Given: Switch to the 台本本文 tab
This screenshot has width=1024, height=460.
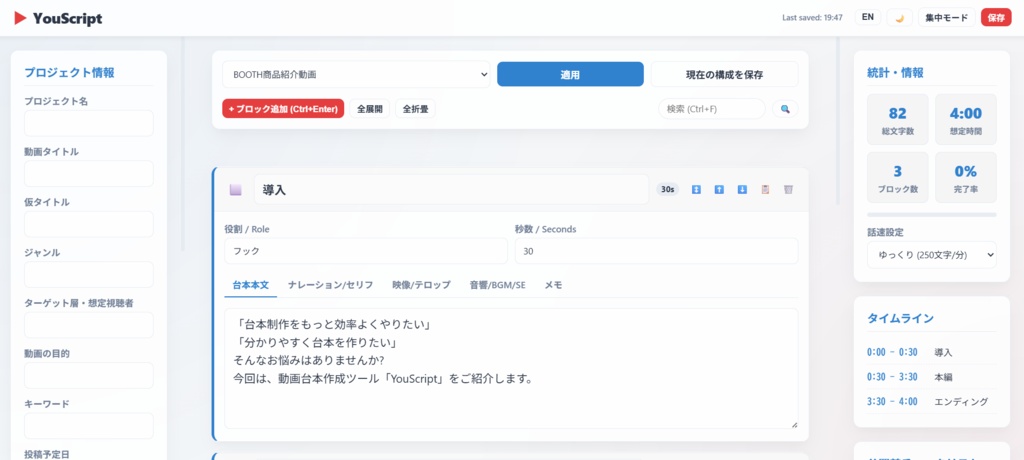Looking at the screenshot, I should (x=251, y=285).
